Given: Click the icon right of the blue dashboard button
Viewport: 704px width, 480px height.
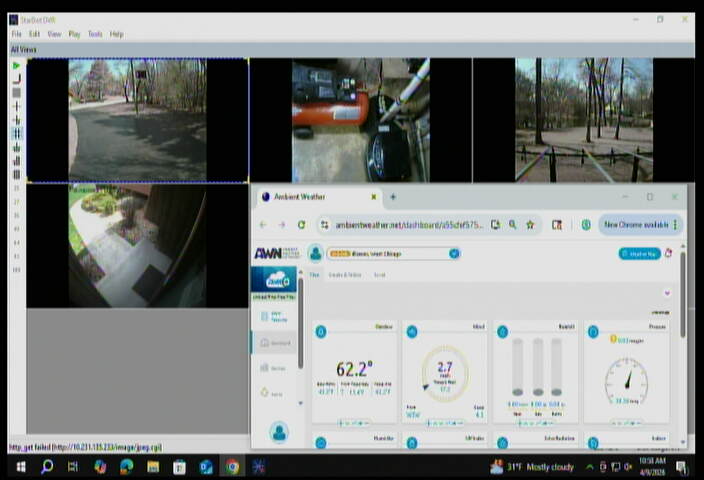Looking at the screenshot, I should point(669,253).
